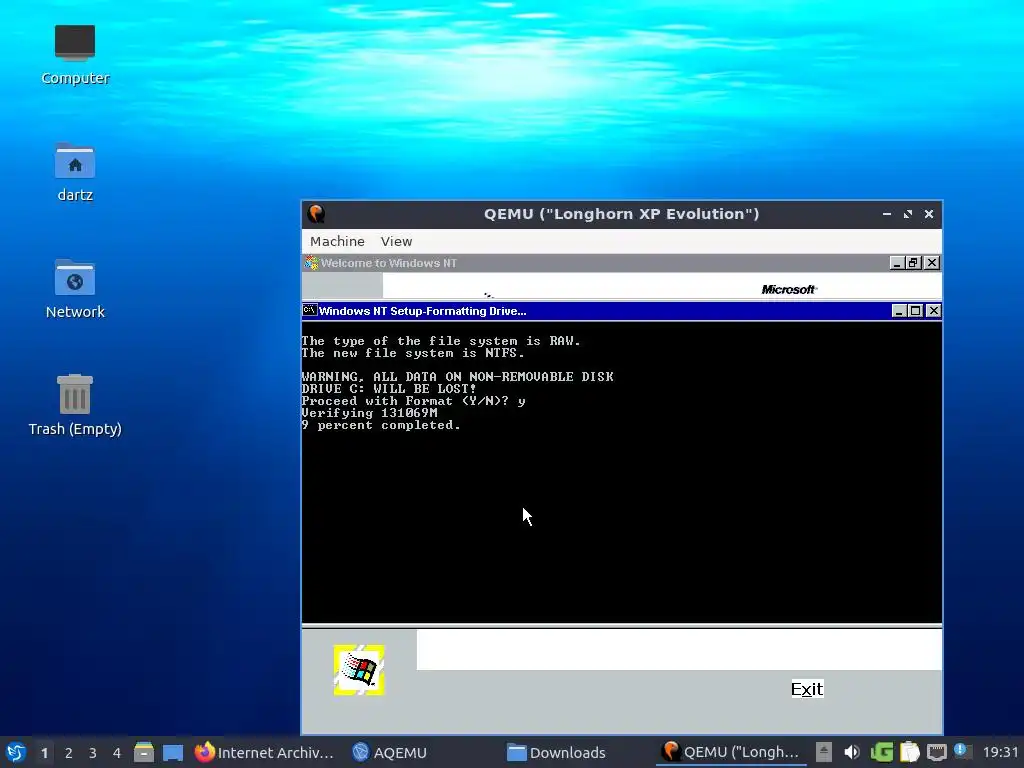The image size is (1024, 768).
Task: Open the Lubuntu start menu
Action: point(16,752)
